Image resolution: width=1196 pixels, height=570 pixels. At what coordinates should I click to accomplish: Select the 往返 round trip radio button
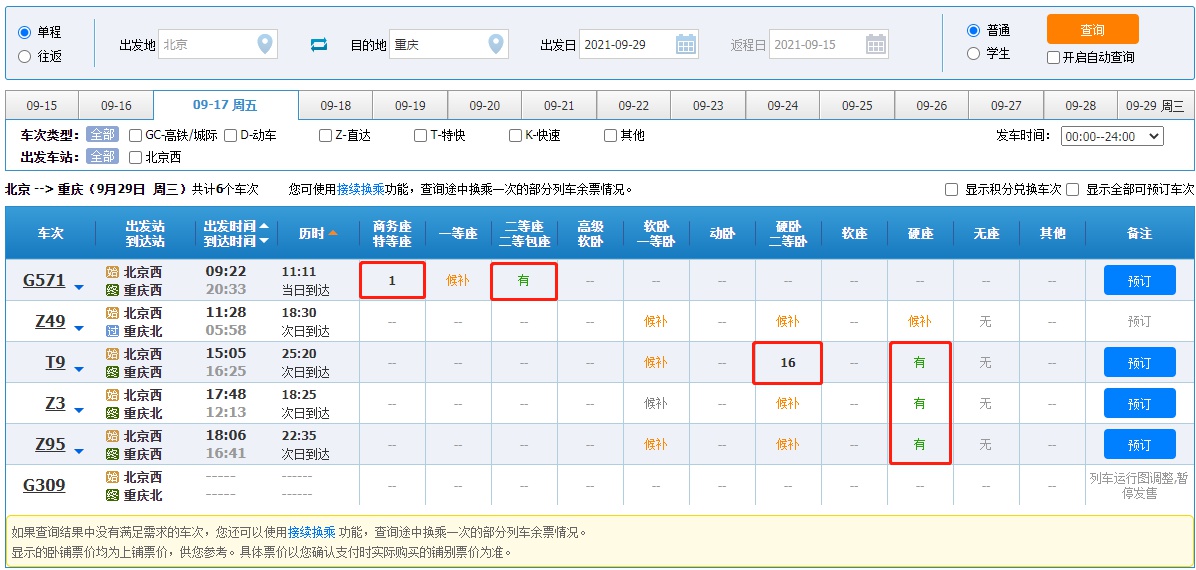(25, 57)
